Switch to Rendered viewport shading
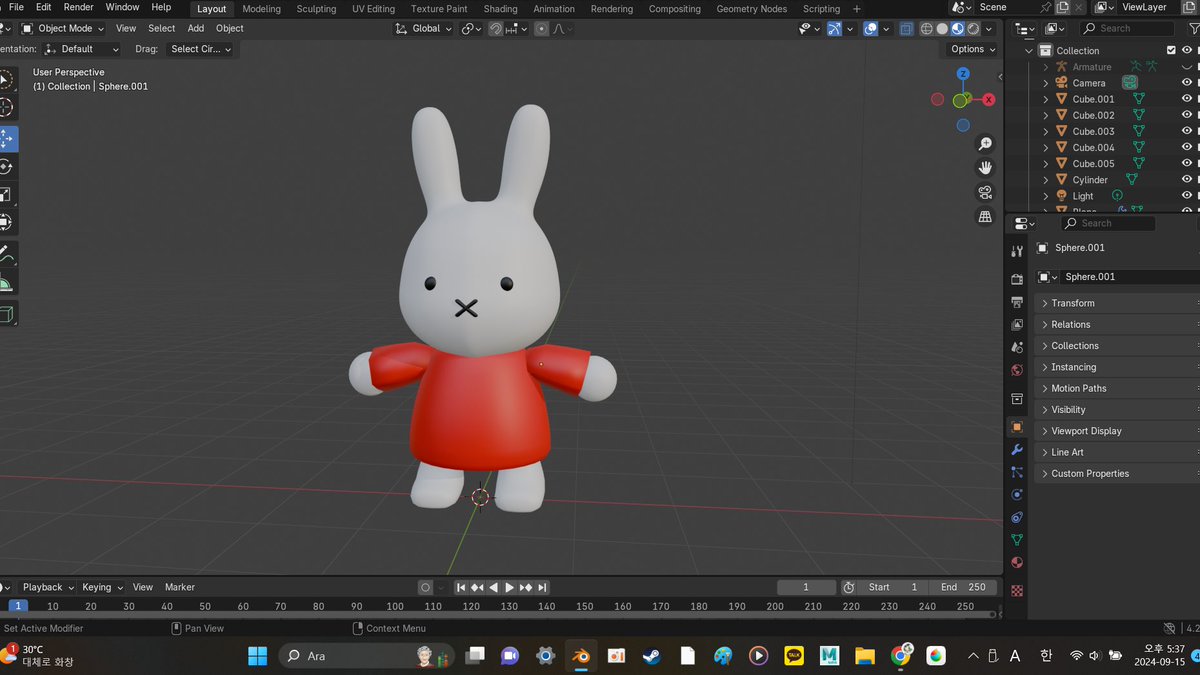The height and width of the screenshot is (675, 1200). (x=972, y=29)
